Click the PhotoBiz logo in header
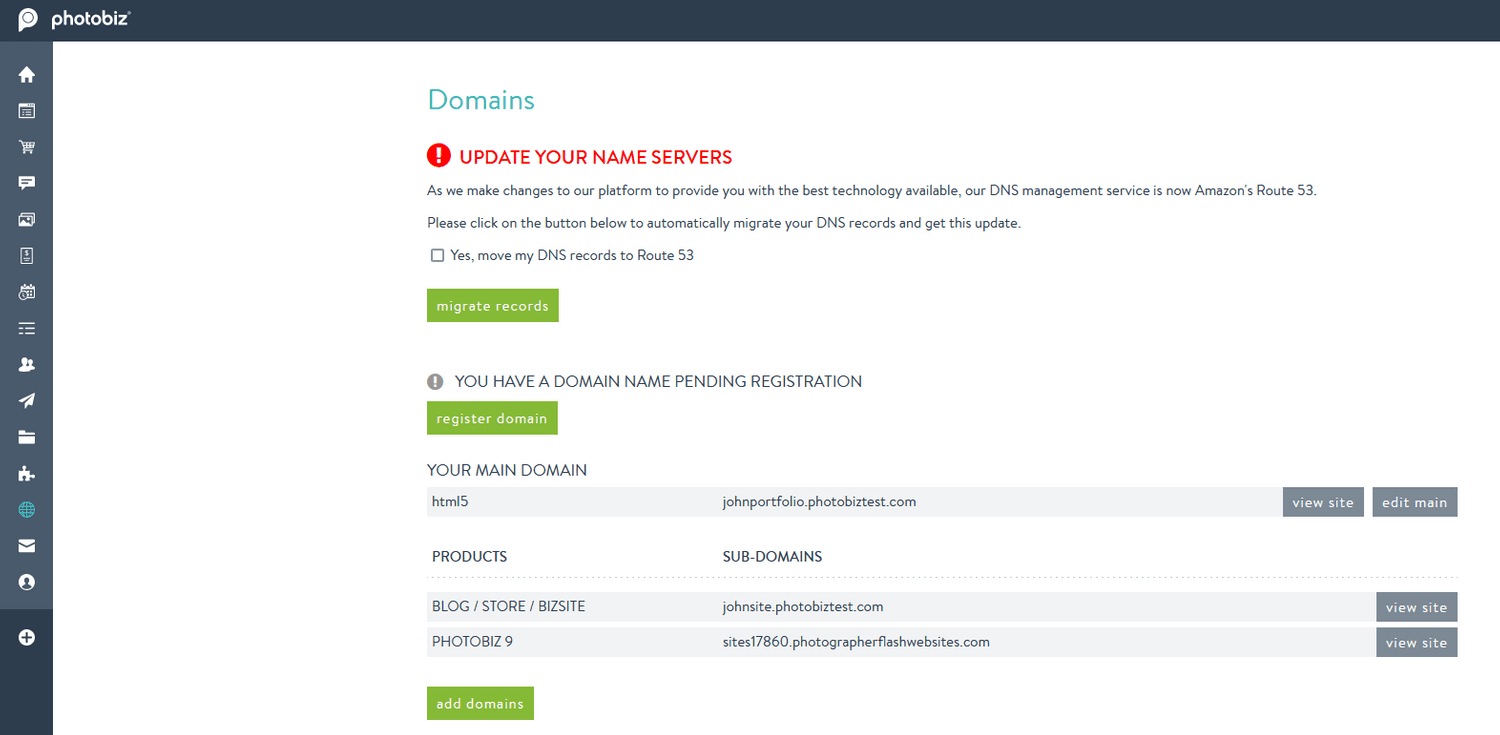The height and width of the screenshot is (735, 1500). (x=74, y=19)
